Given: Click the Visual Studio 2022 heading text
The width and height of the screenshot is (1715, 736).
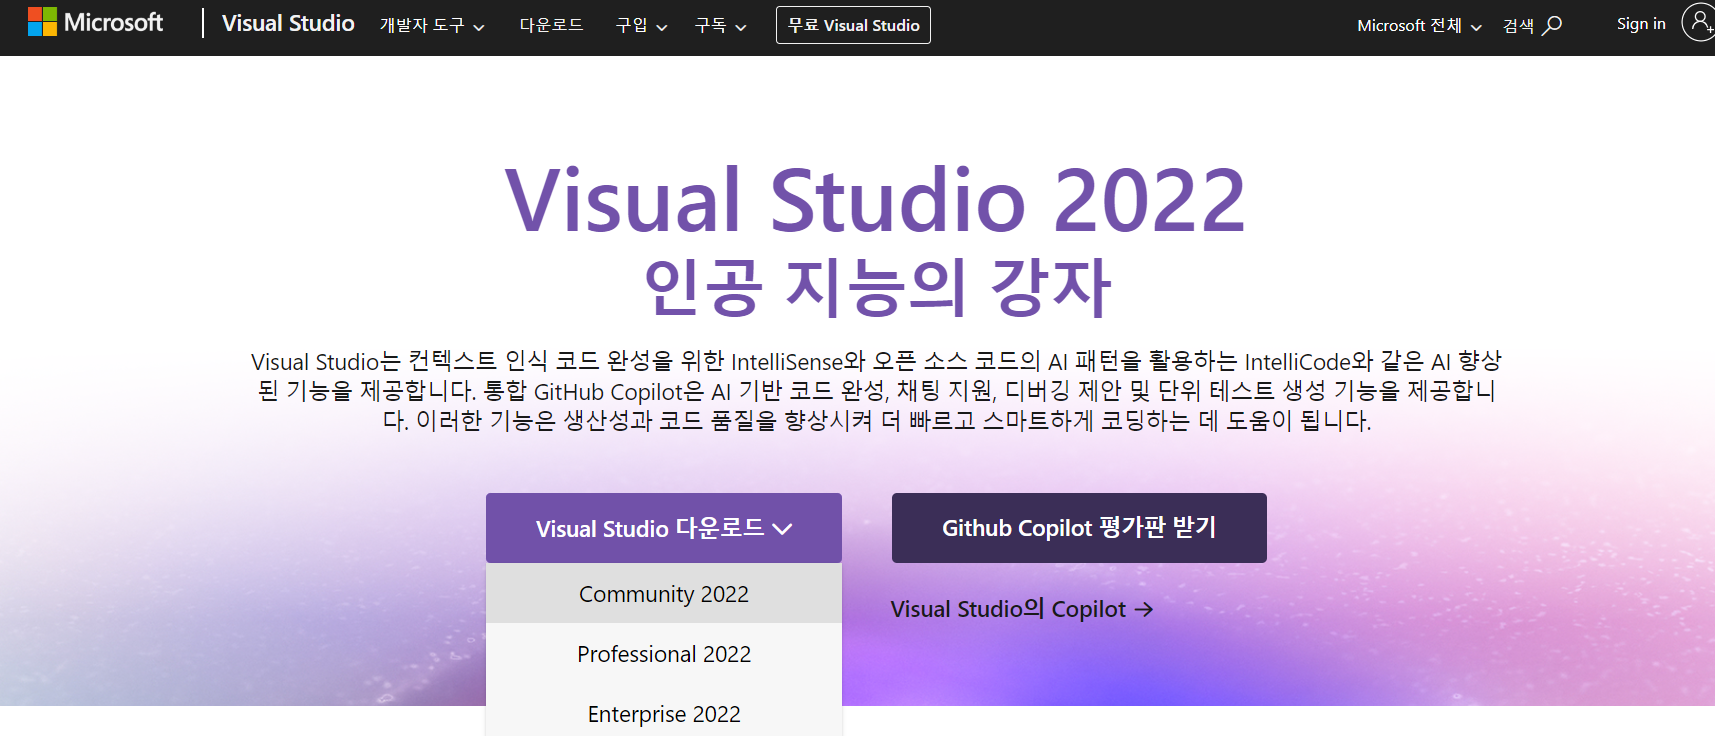Looking at the screenshot, I should point(875,201).
